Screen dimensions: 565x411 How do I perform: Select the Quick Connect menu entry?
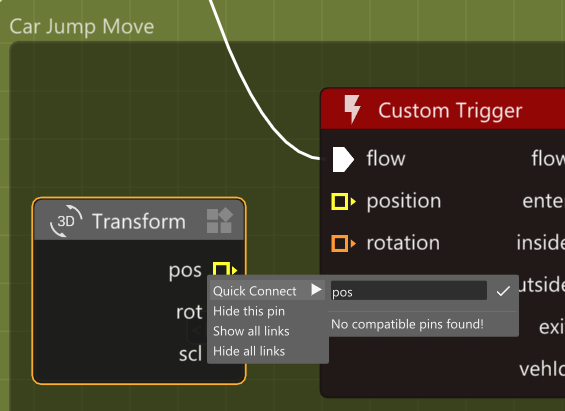click(267, 290)
